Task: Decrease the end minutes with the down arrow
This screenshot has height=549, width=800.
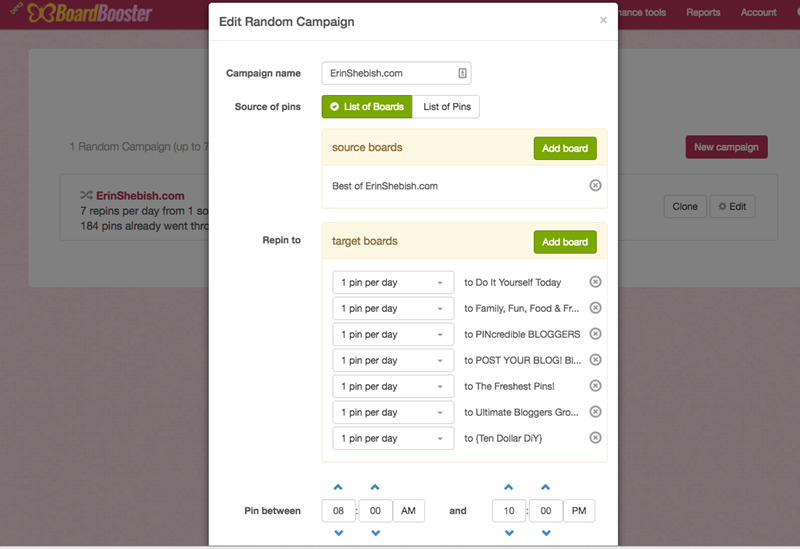Action: pos(545,533)
